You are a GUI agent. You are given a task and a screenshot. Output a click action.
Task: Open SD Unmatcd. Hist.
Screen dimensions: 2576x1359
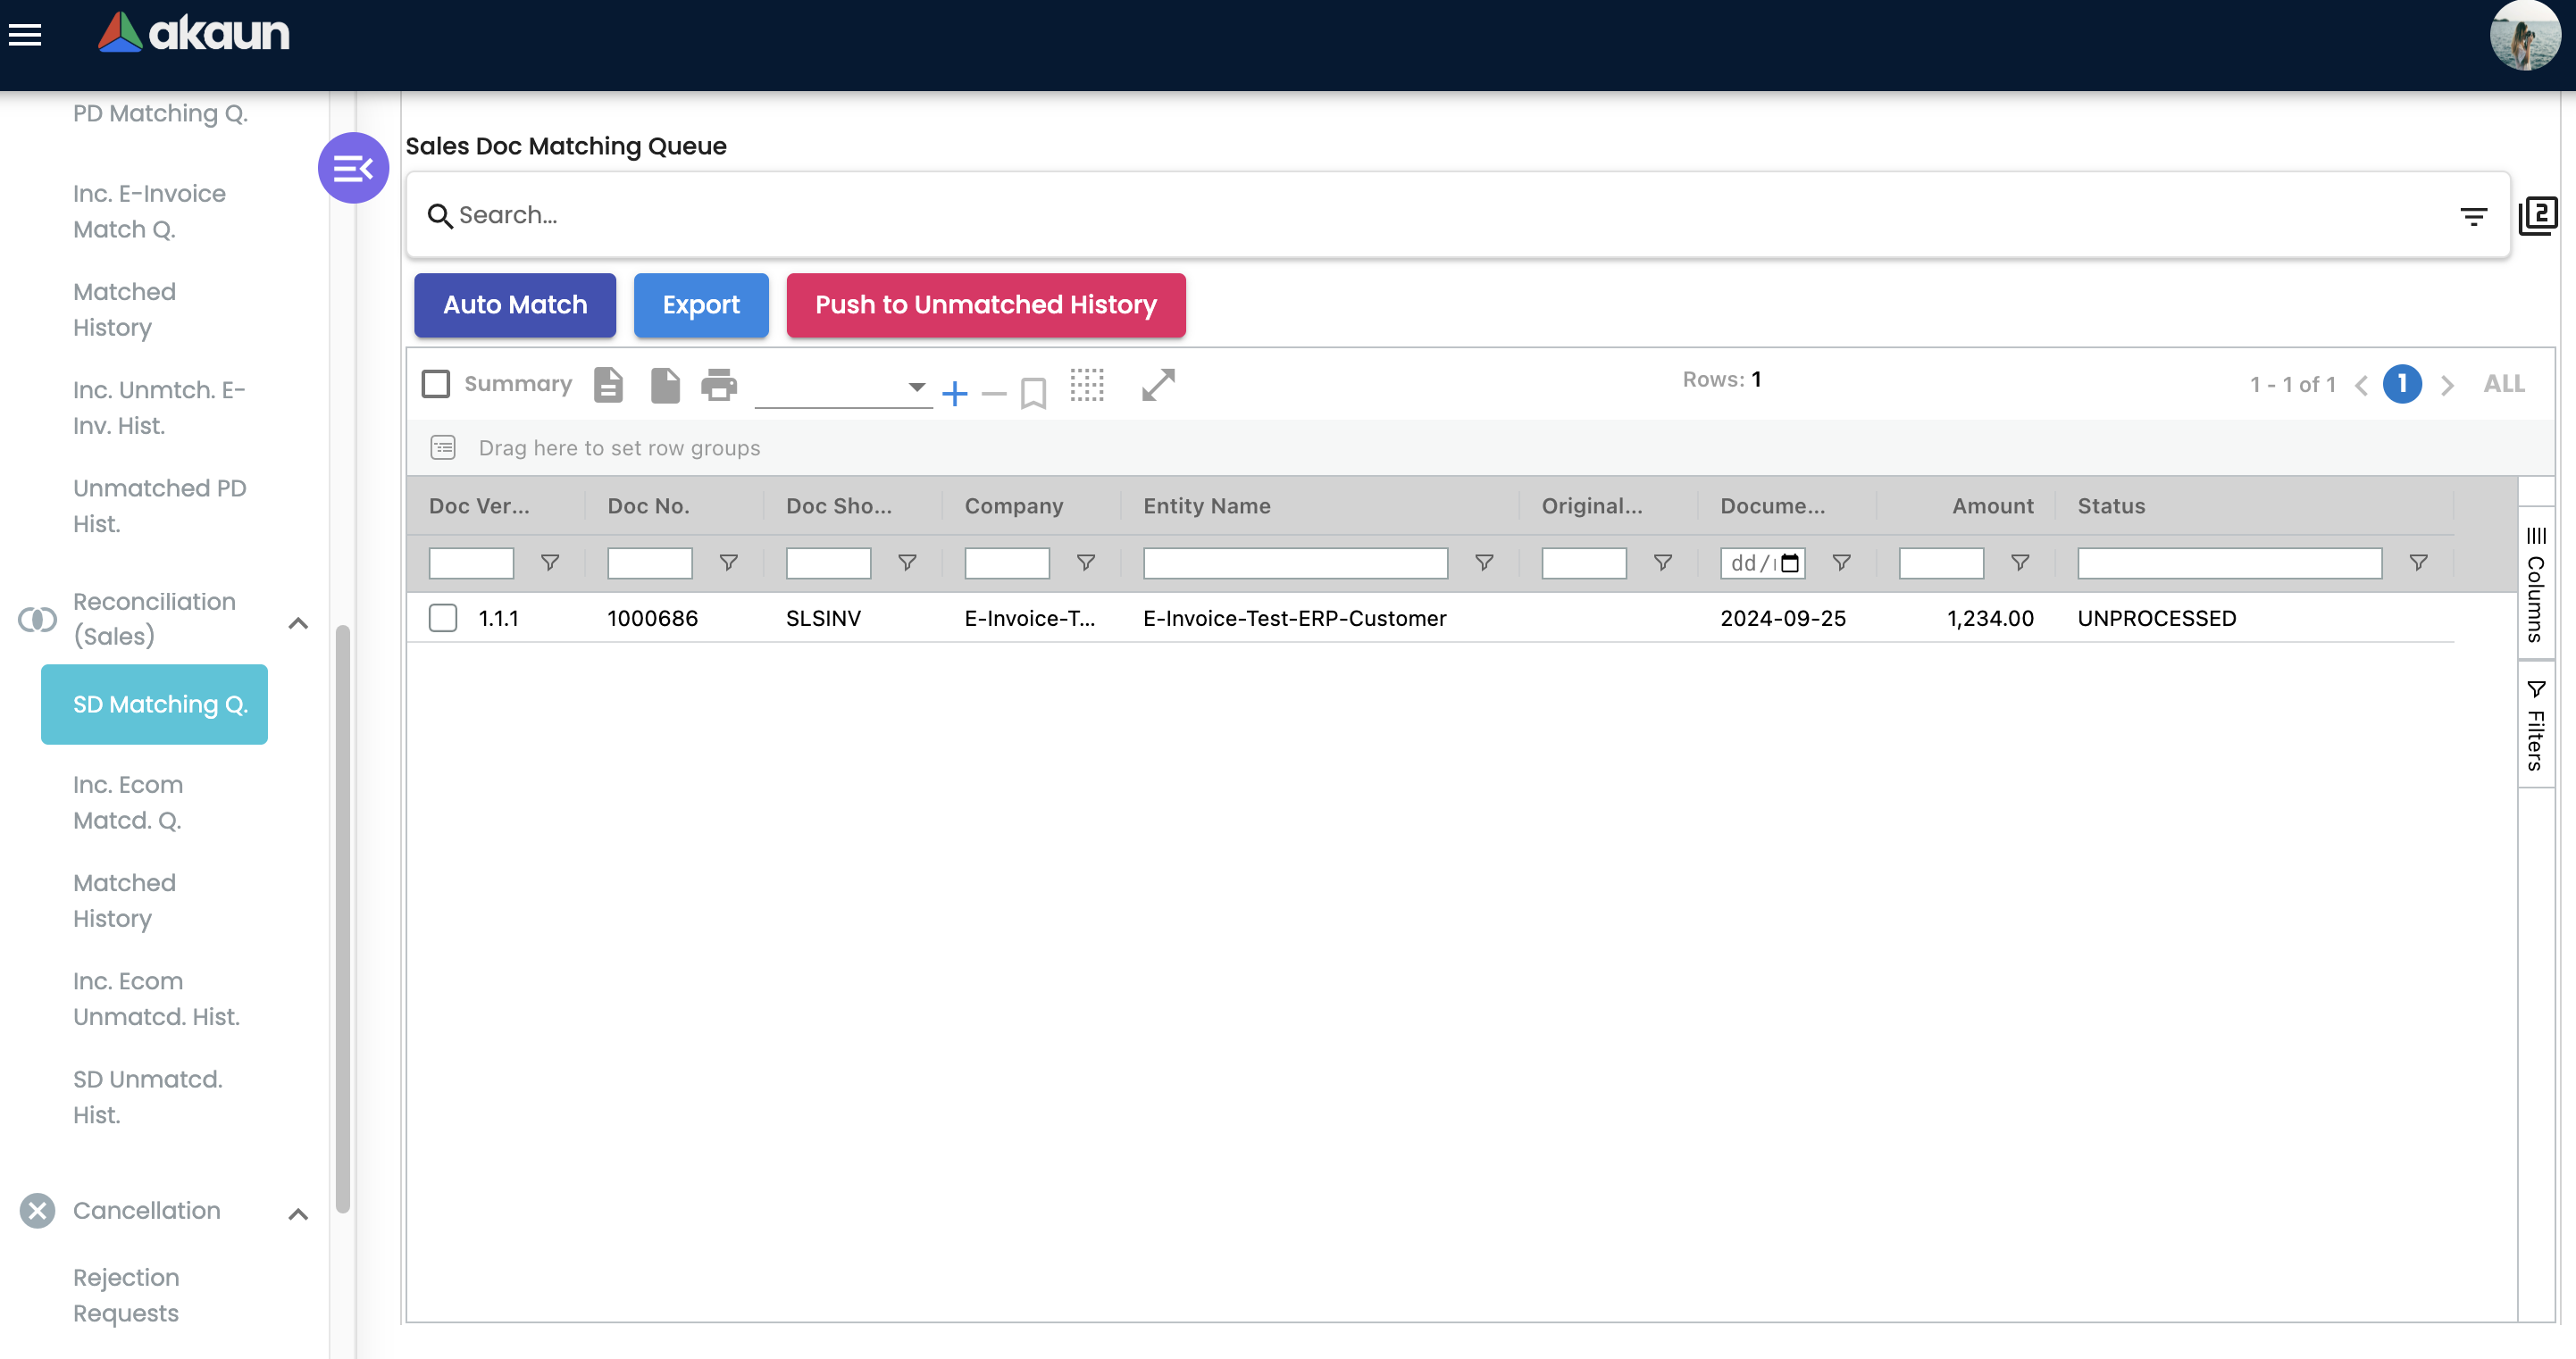tap(147, 1097)
